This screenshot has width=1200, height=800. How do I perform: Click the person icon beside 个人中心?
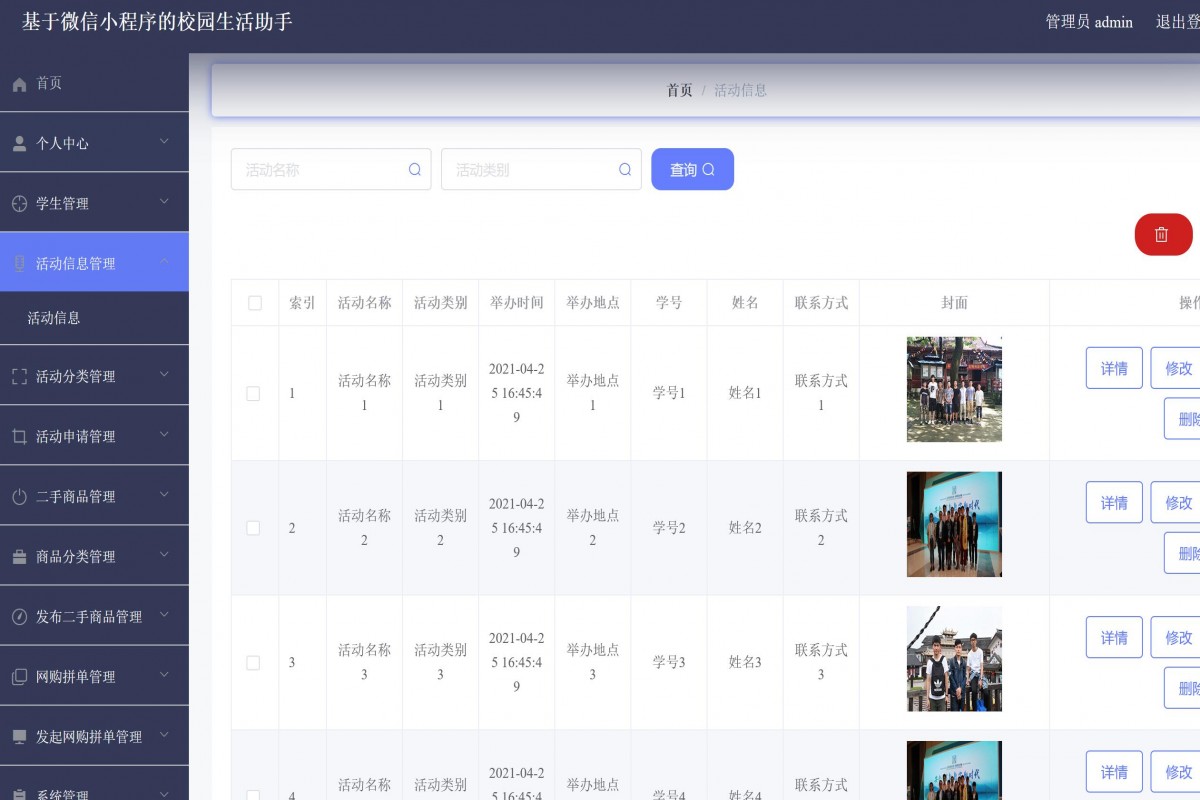19,144
